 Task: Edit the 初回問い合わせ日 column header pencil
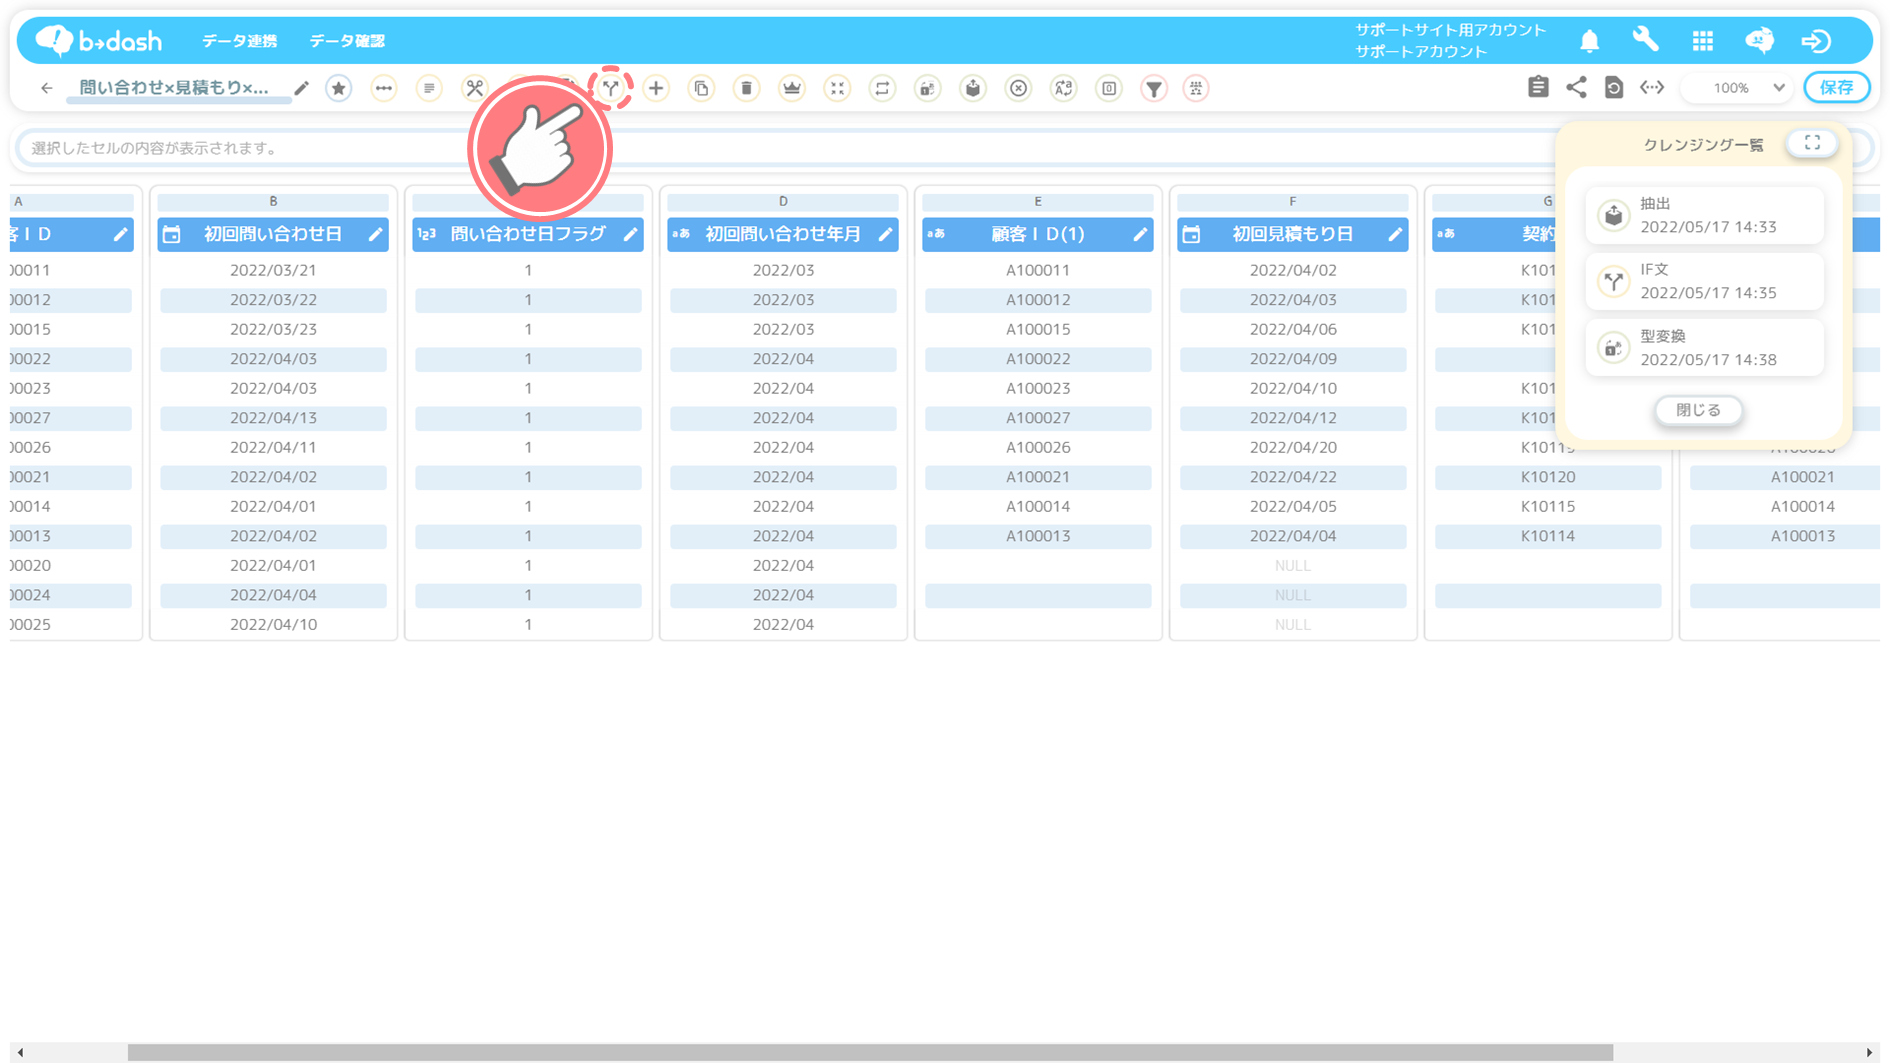click(x=375, y=234)
